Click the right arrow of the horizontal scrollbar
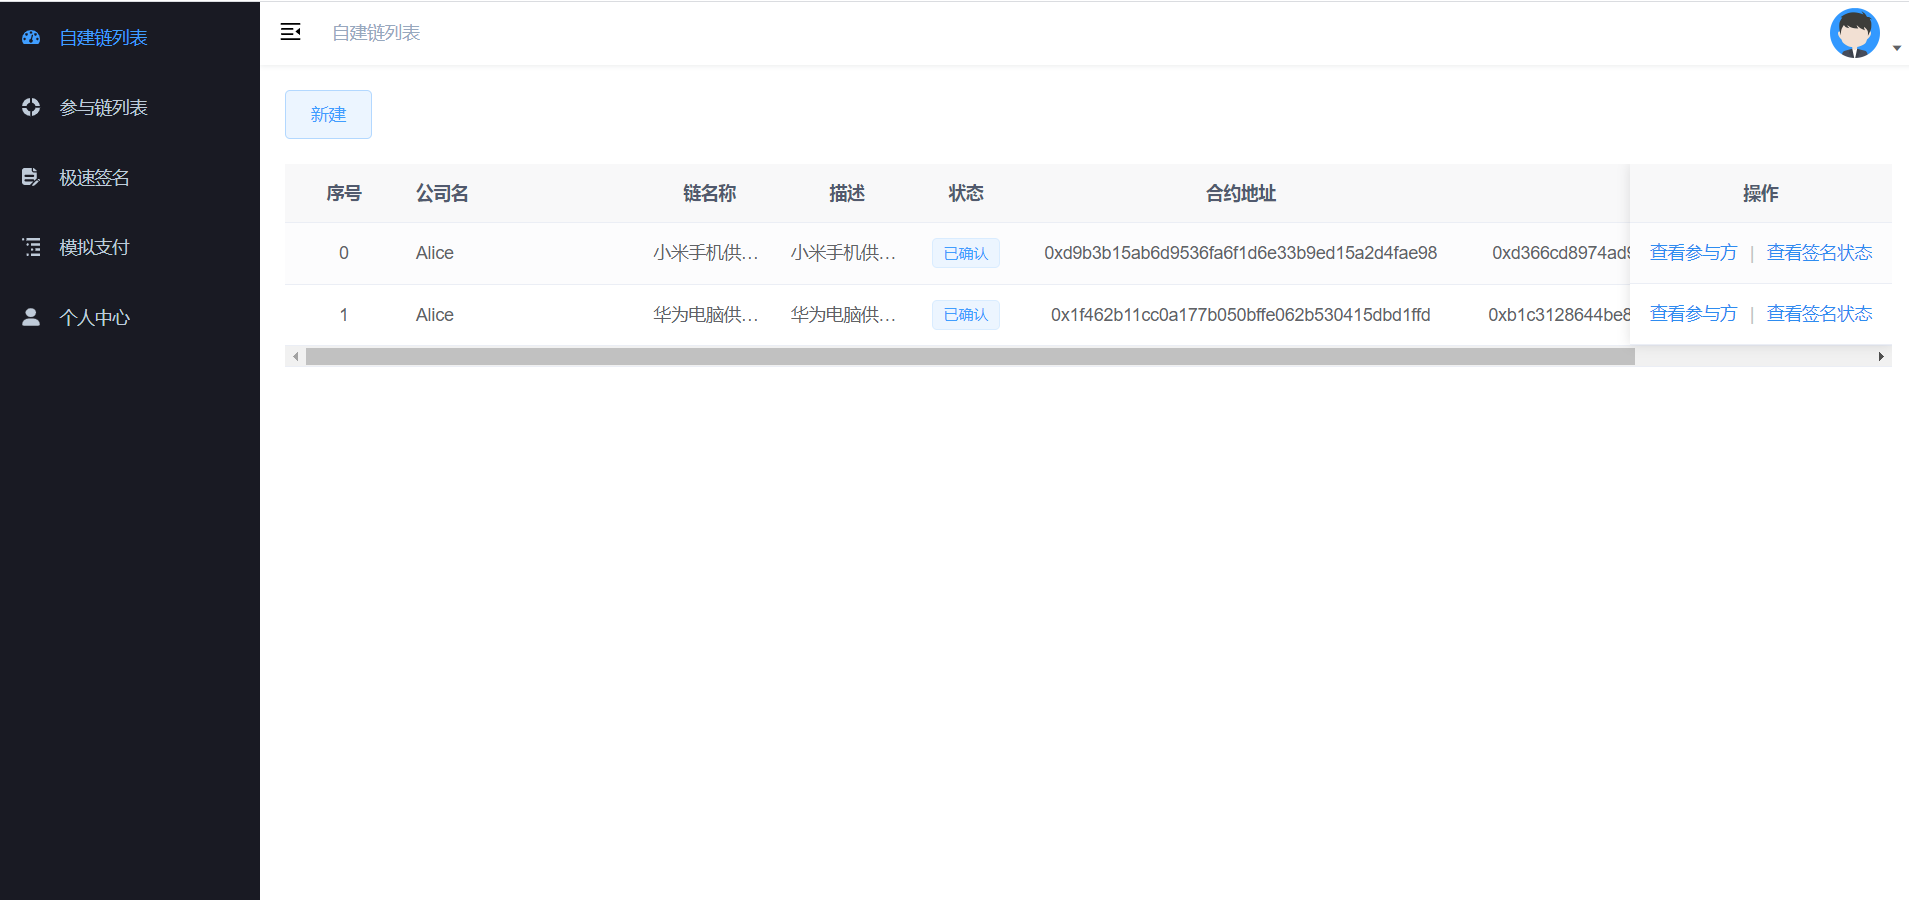The width and height of the screenshot is (1909, 900). [x=1881, y=356]
